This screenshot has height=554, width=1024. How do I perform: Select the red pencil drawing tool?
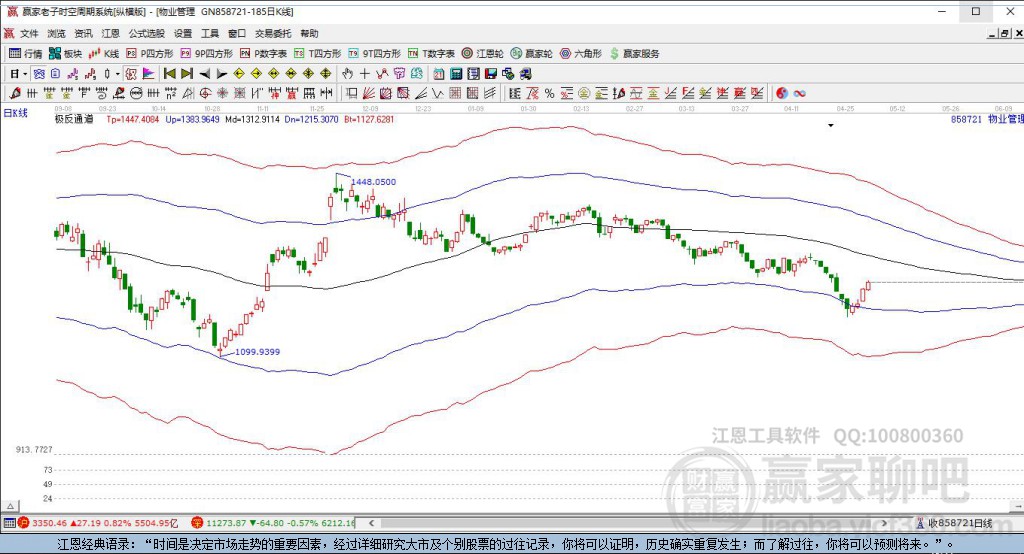14,93
